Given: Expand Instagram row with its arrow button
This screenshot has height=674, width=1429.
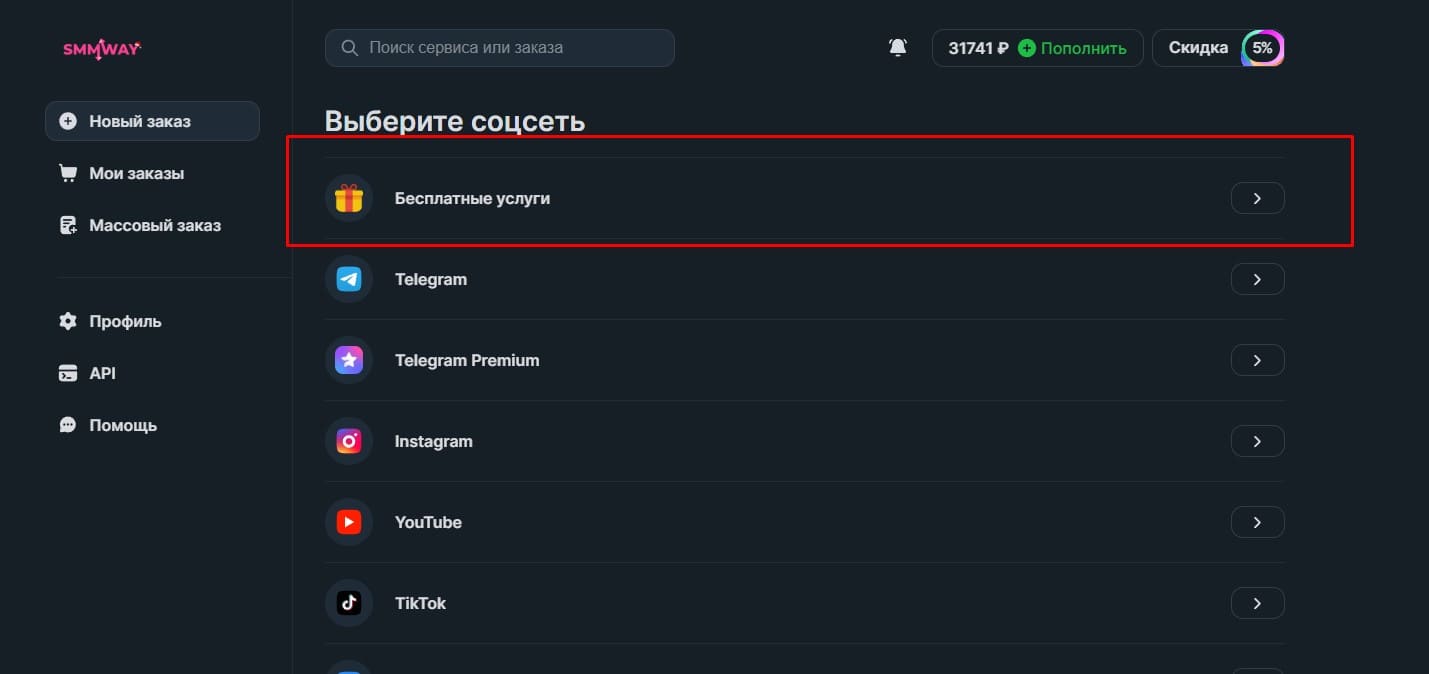Looking at the screenshot, I should pos(1257,441).
